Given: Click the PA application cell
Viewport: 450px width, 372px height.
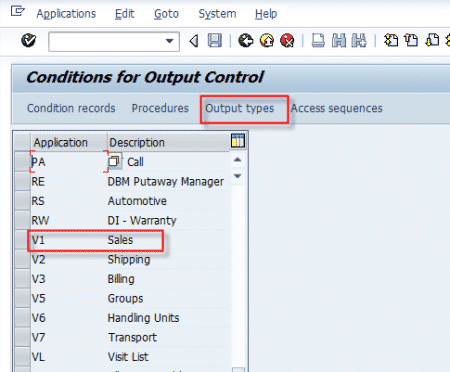Looking at the screenshot, I should (x=69, y=162).
